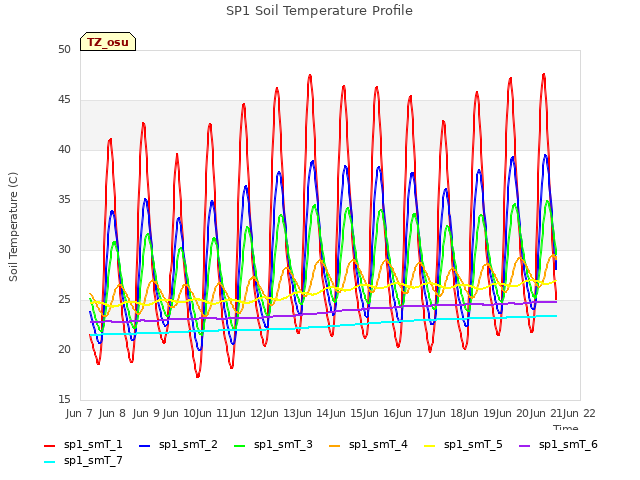Viewport: 640px width, 480px height.
Task: Toggle sp1_smT_4 series in legend
Action: click(368, 444)
